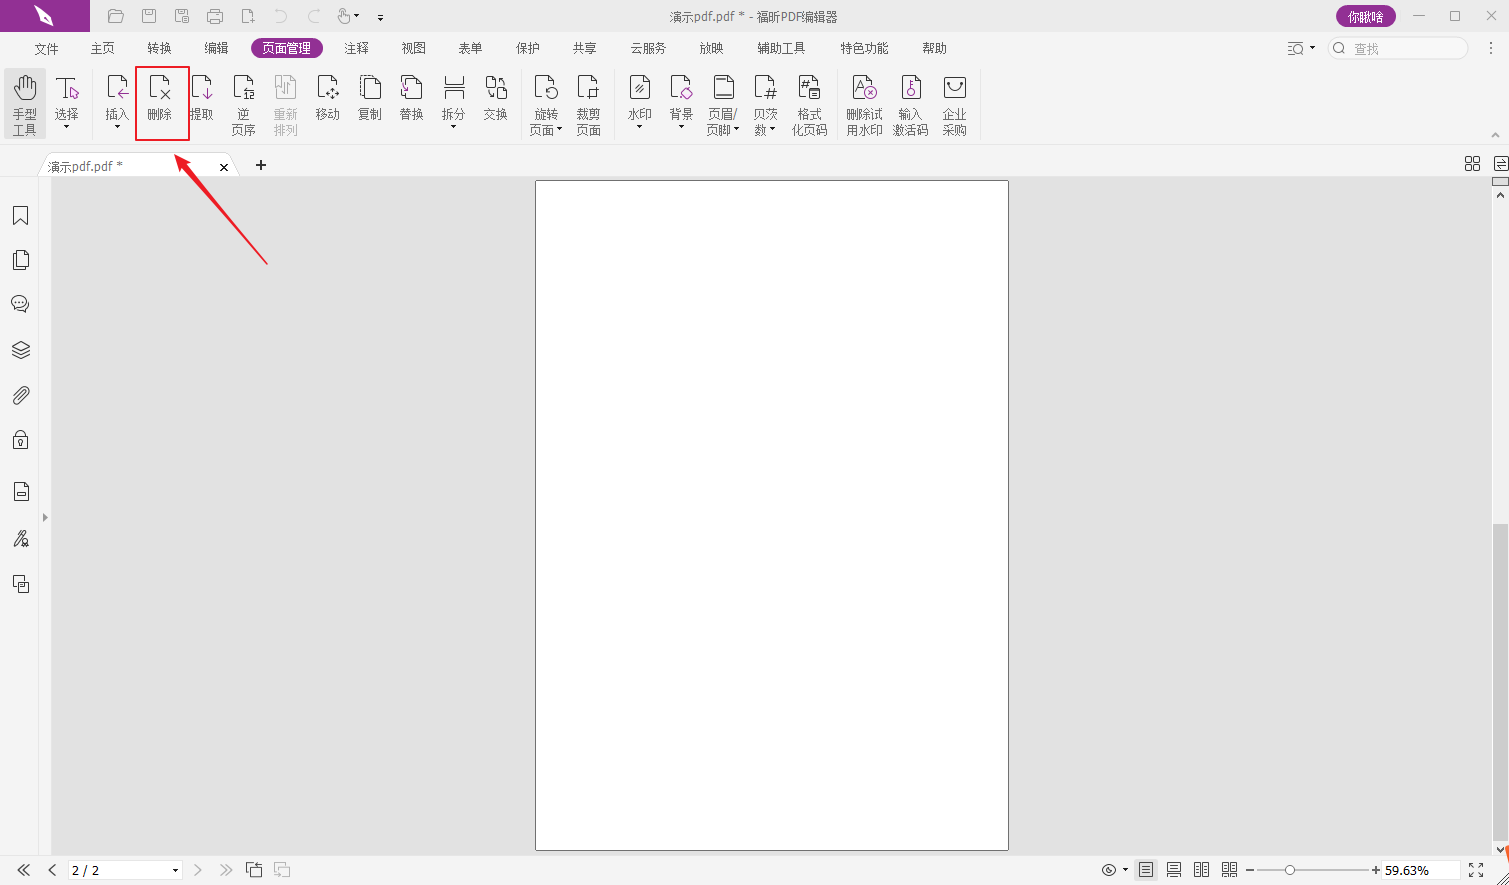Toggle full screen mode

[1476, 870]
